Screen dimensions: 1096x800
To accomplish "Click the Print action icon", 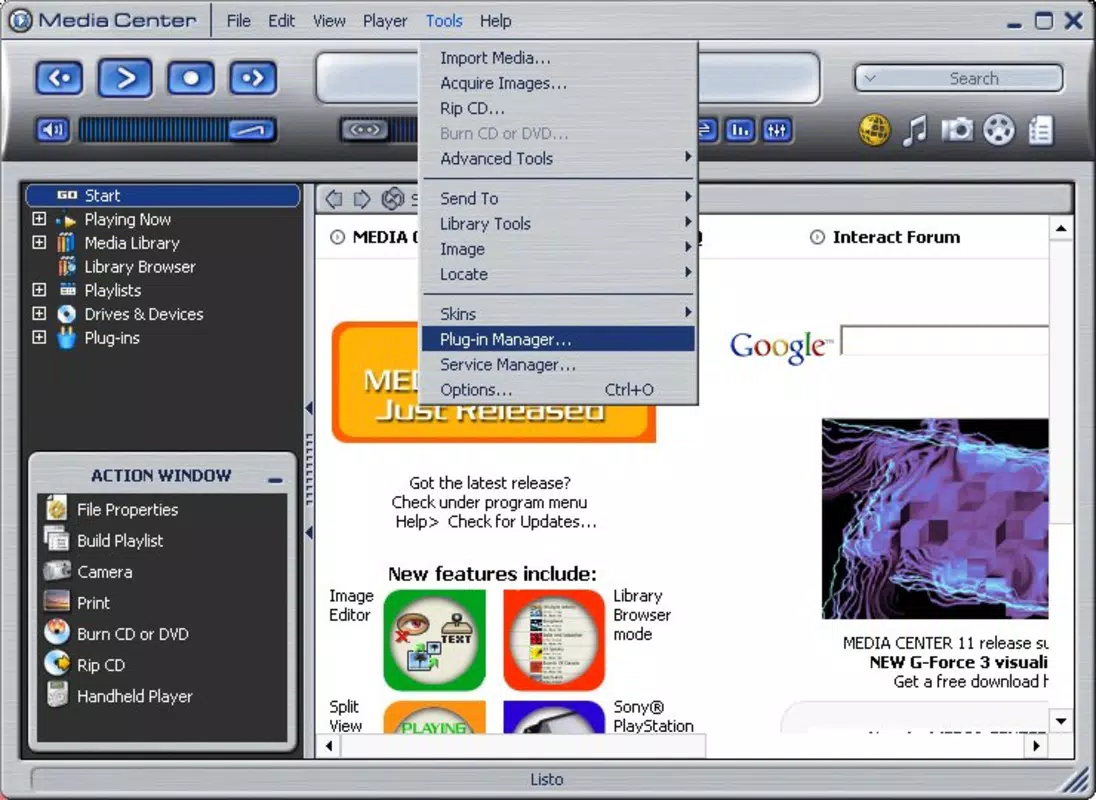I will point(57,602).
